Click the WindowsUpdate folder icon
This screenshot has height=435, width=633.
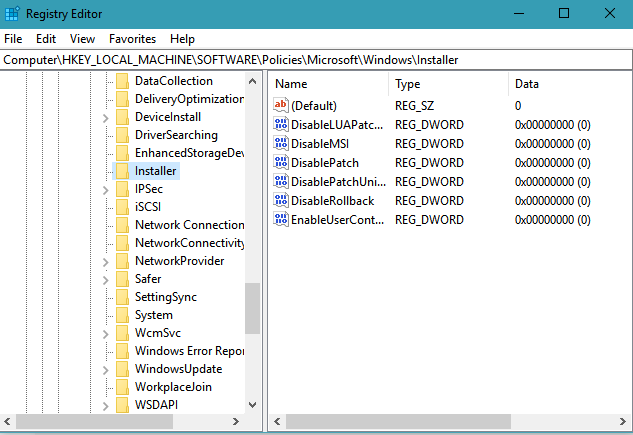(x=122, y=369)
